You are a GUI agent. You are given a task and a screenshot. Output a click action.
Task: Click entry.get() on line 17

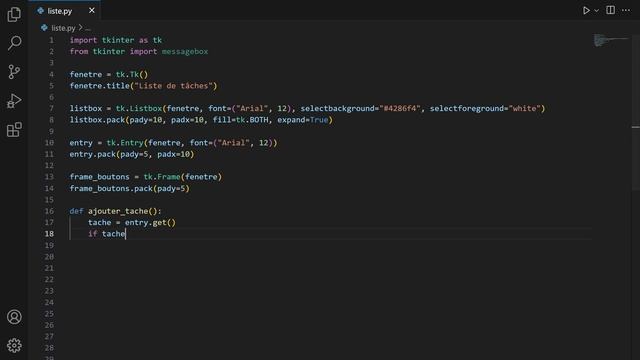[150, 222]
